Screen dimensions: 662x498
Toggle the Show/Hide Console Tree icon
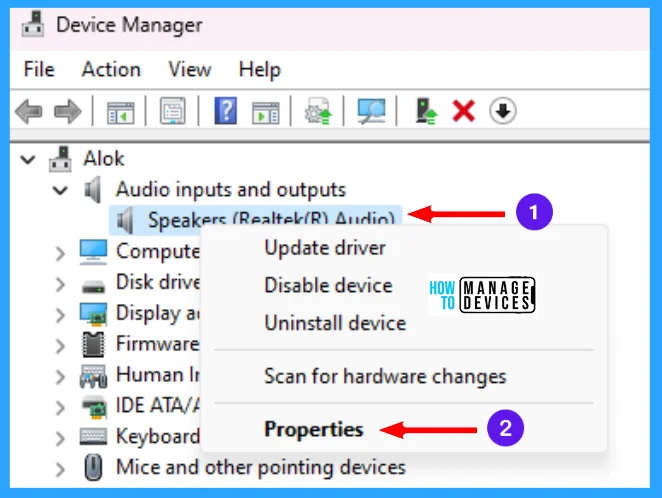(120, 112)
